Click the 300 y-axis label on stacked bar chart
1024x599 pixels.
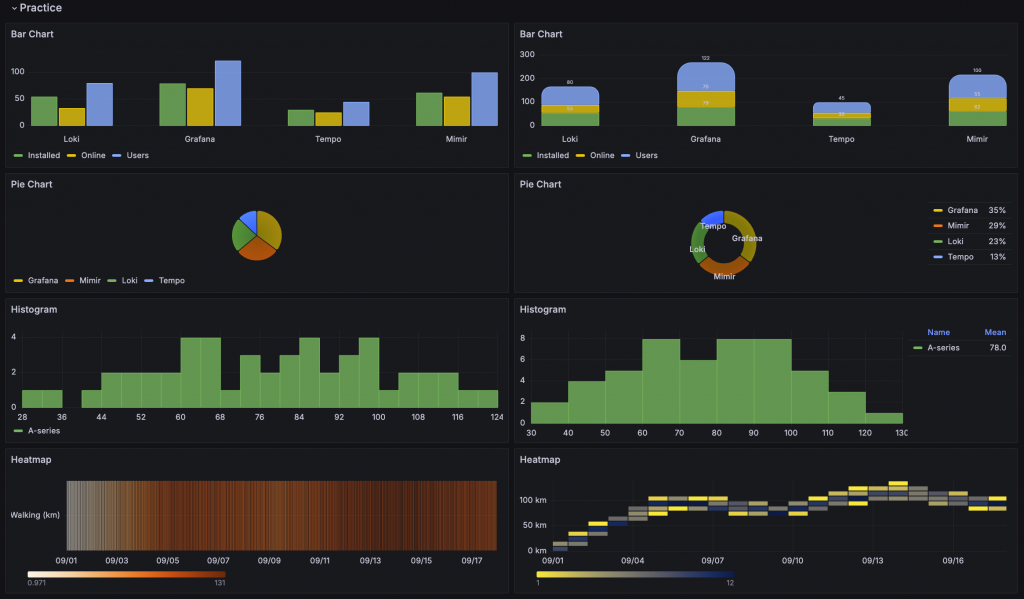tap(527, 54)
